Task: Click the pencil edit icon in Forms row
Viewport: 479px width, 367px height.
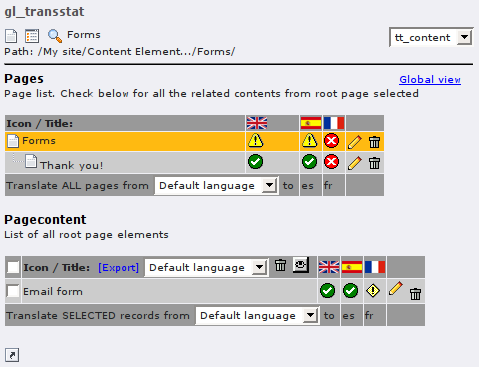Action: (355, 142)
